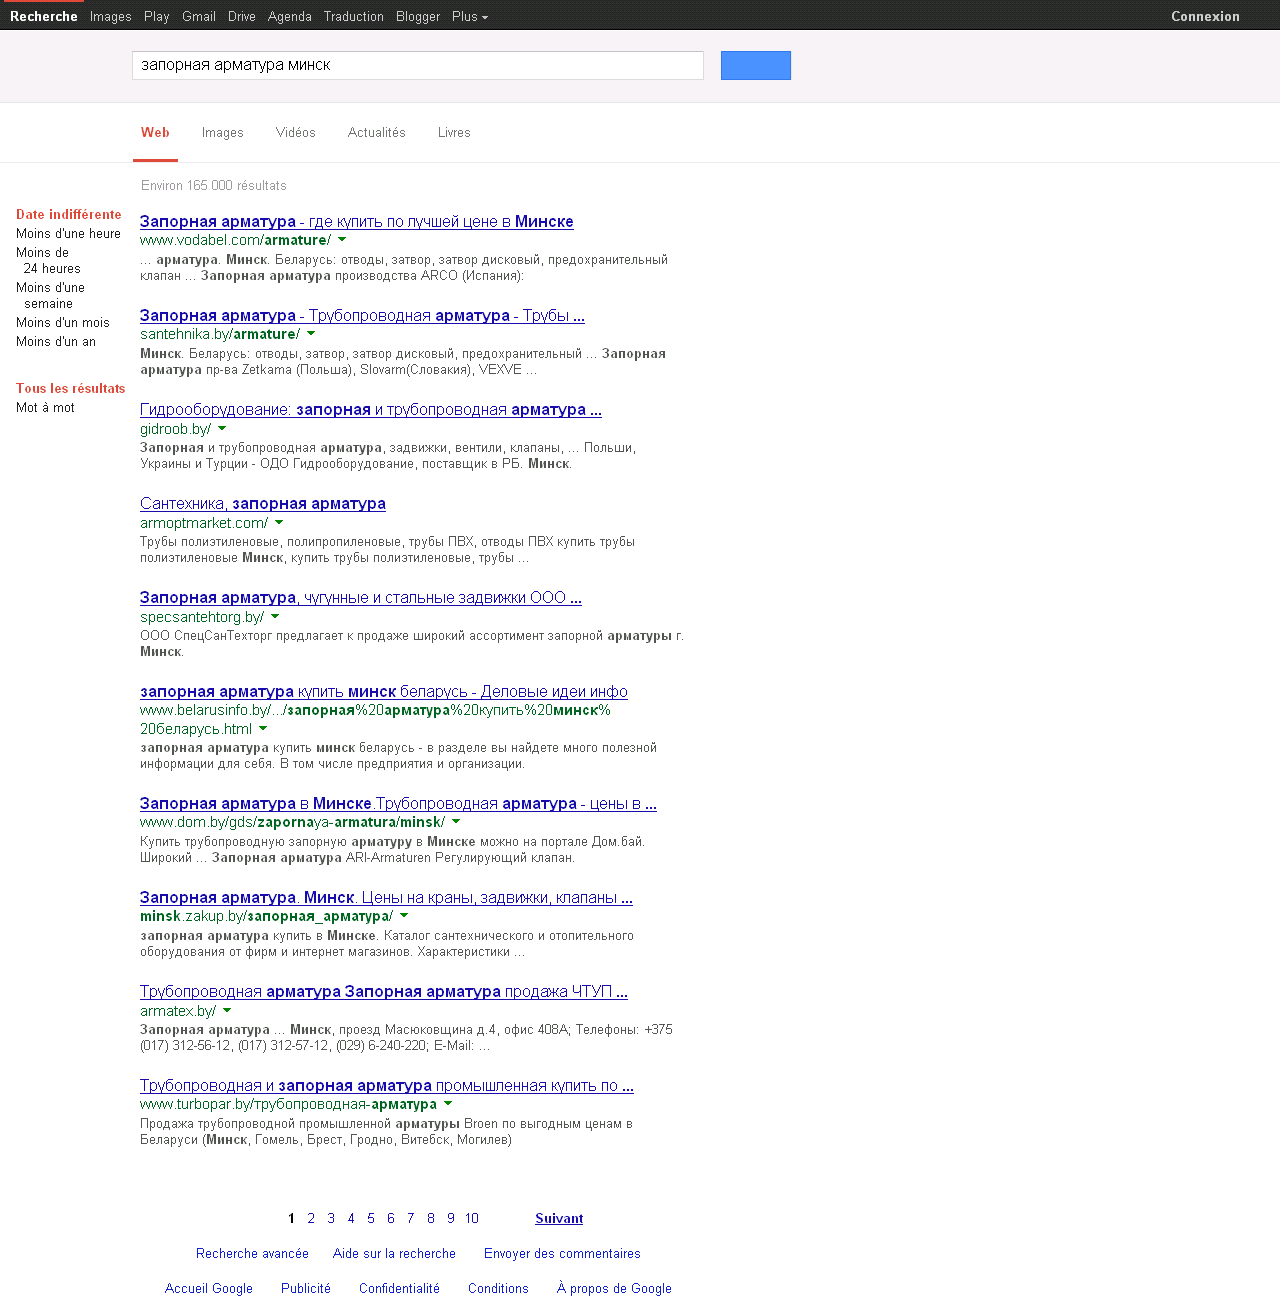1280x1315 pixels.
Task: Expand arrow beside minsk.zakup.by URL
Action: click(404, 916)
